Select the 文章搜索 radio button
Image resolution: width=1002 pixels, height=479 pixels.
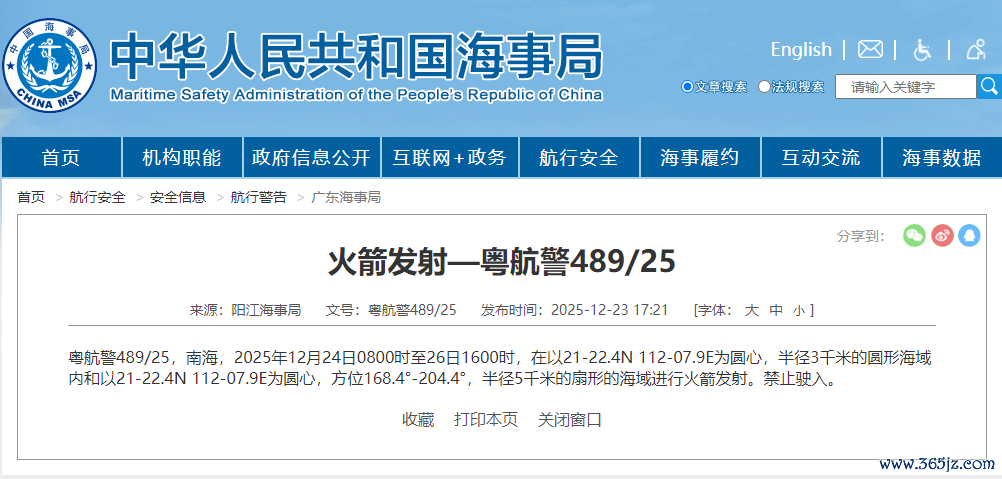click(687, 87)
